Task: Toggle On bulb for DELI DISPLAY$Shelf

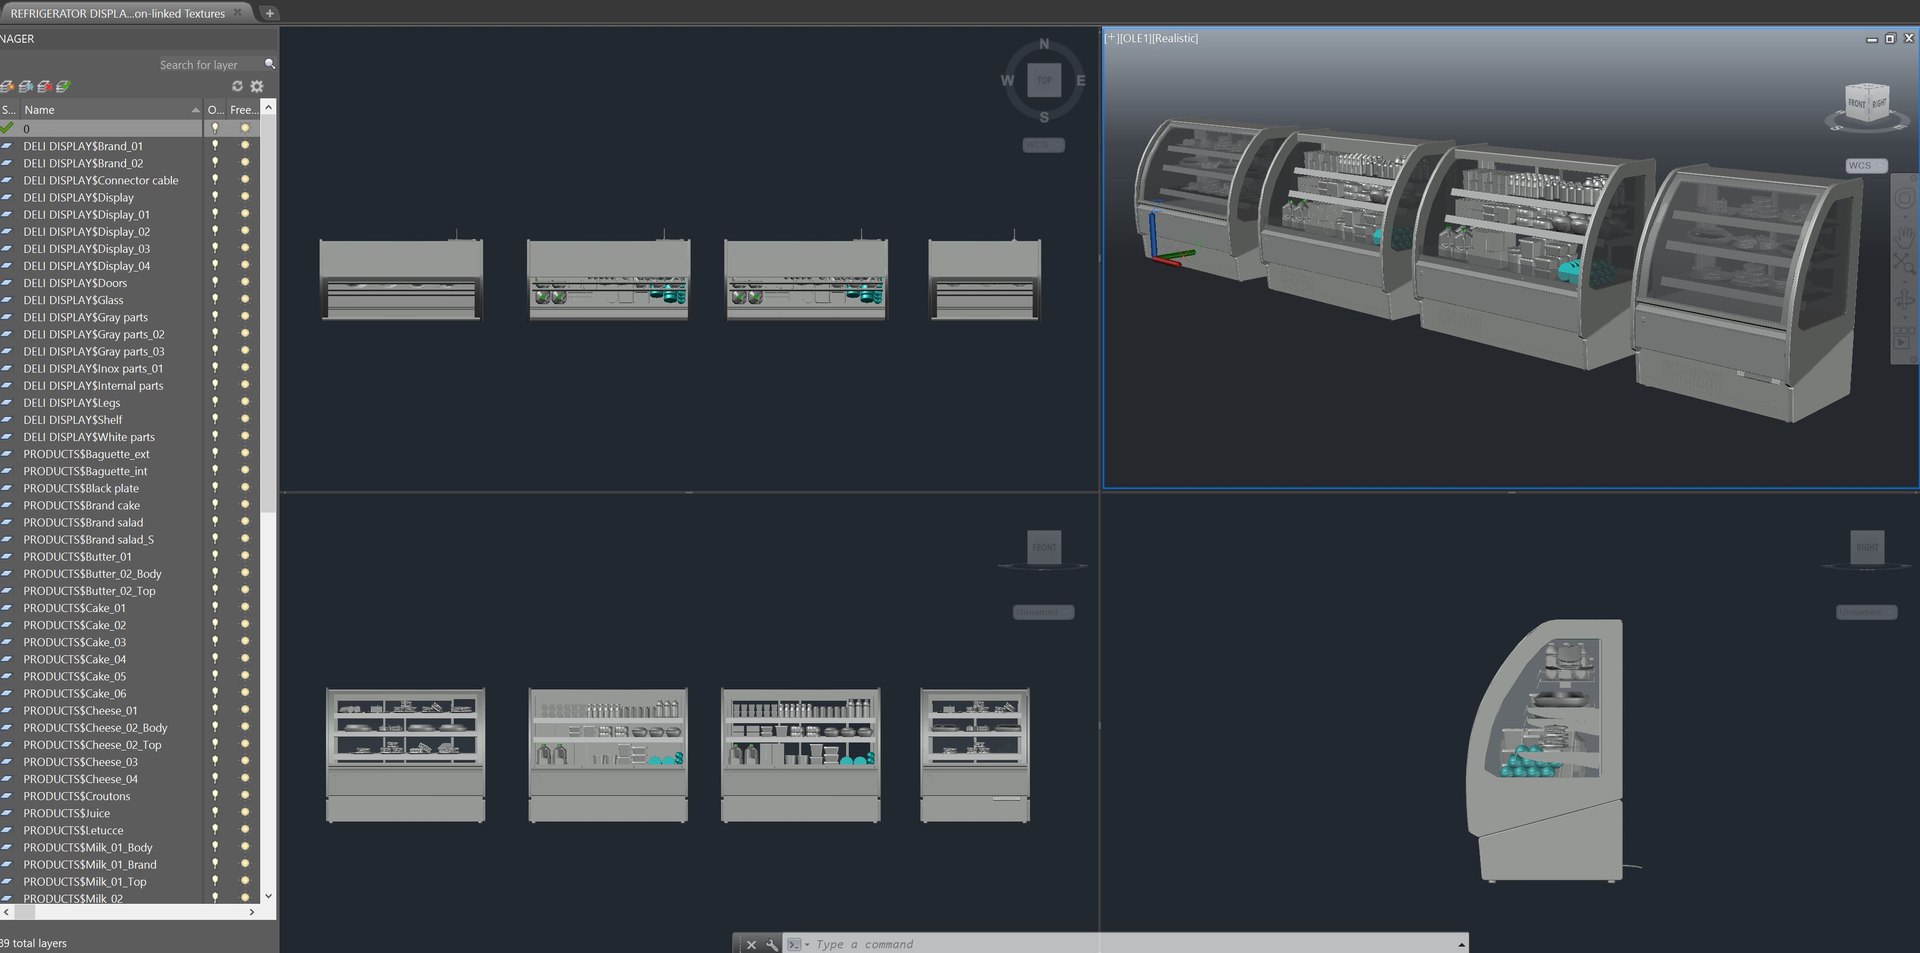Action: [214, 419]
